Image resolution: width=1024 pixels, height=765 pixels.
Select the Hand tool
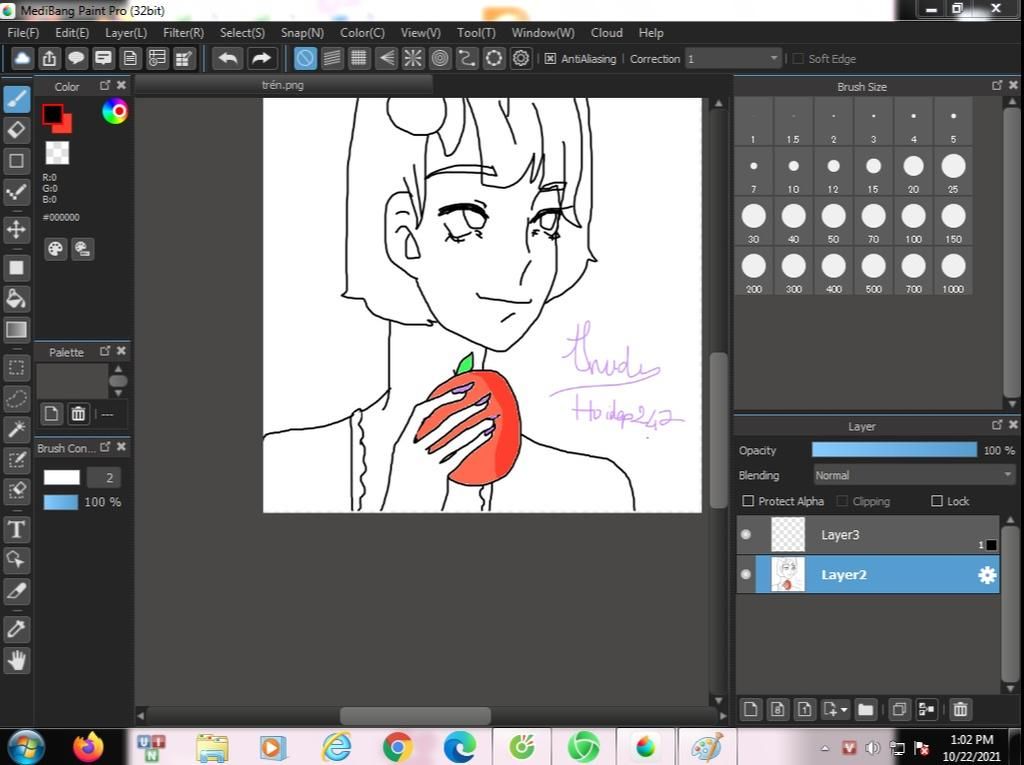coord(16,660)
